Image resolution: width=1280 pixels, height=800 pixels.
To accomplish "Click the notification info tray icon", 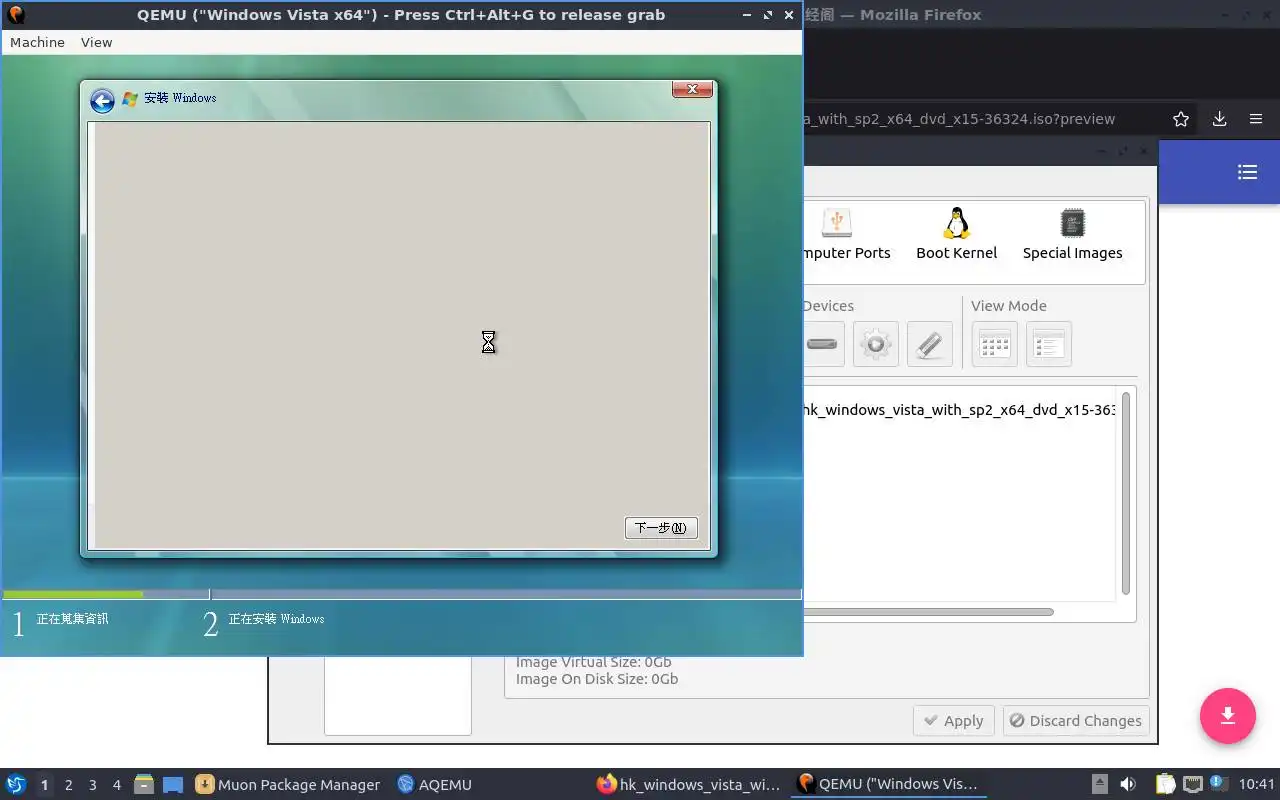I will click(1218, 783).
